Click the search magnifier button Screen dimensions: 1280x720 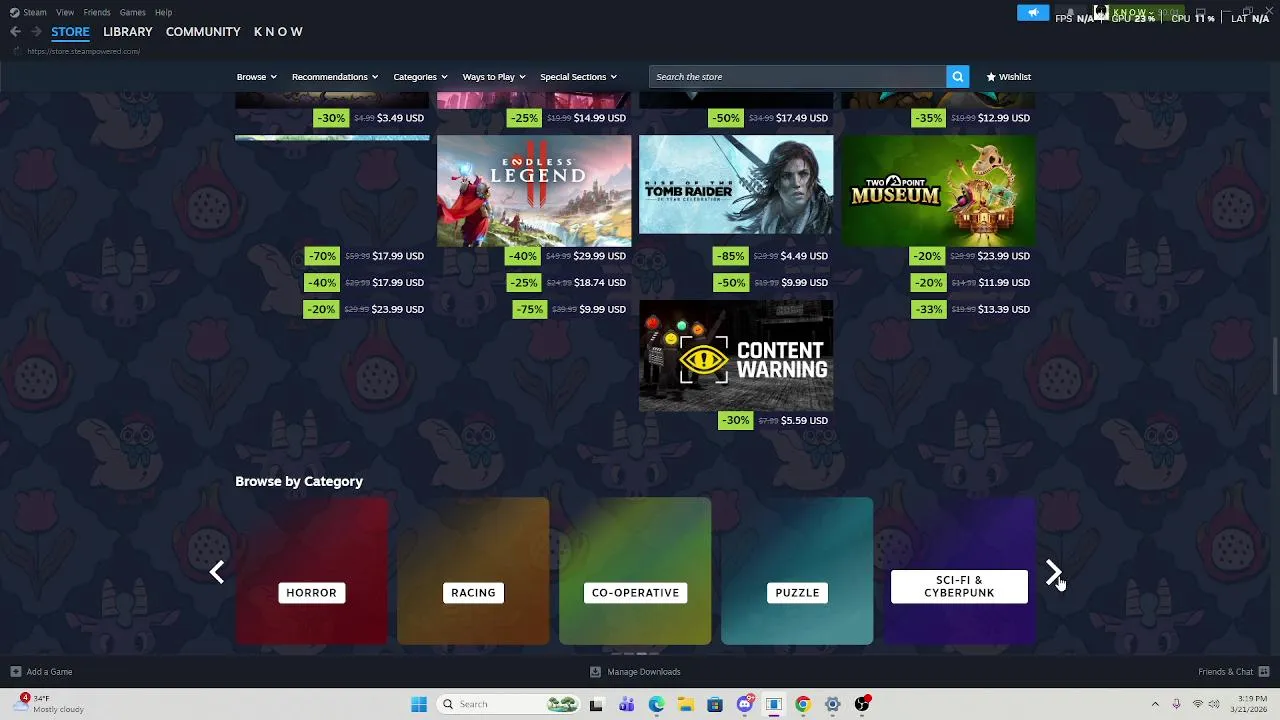point(957,77)
